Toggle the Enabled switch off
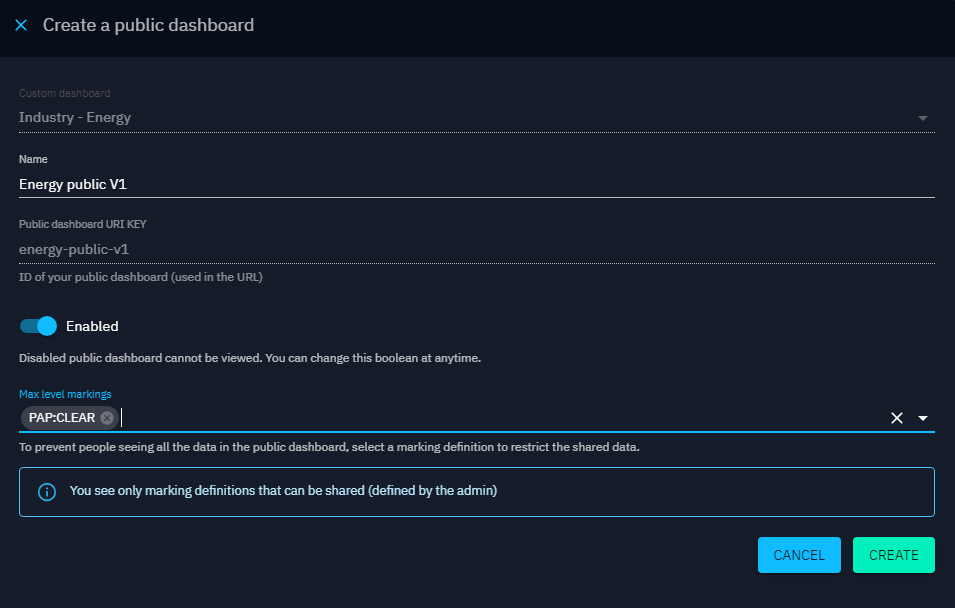Image resolution: width=955 pixels, height=608 pixels. [39, 326]
